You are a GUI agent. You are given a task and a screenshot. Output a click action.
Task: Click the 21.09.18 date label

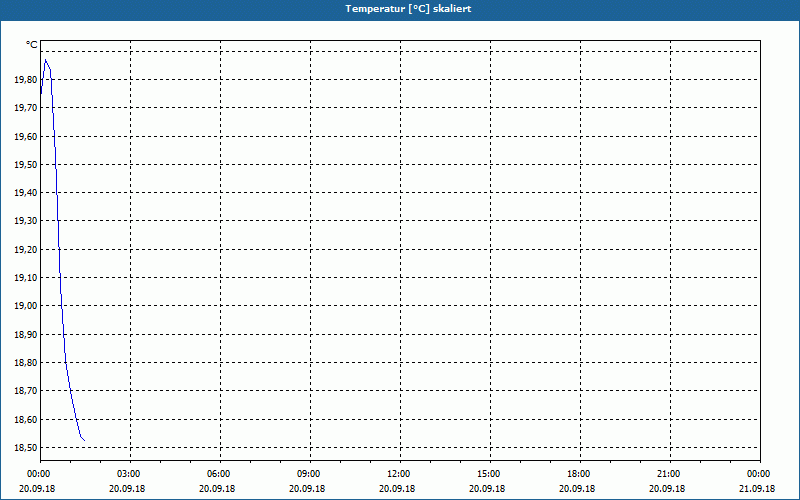coord(757,488)
